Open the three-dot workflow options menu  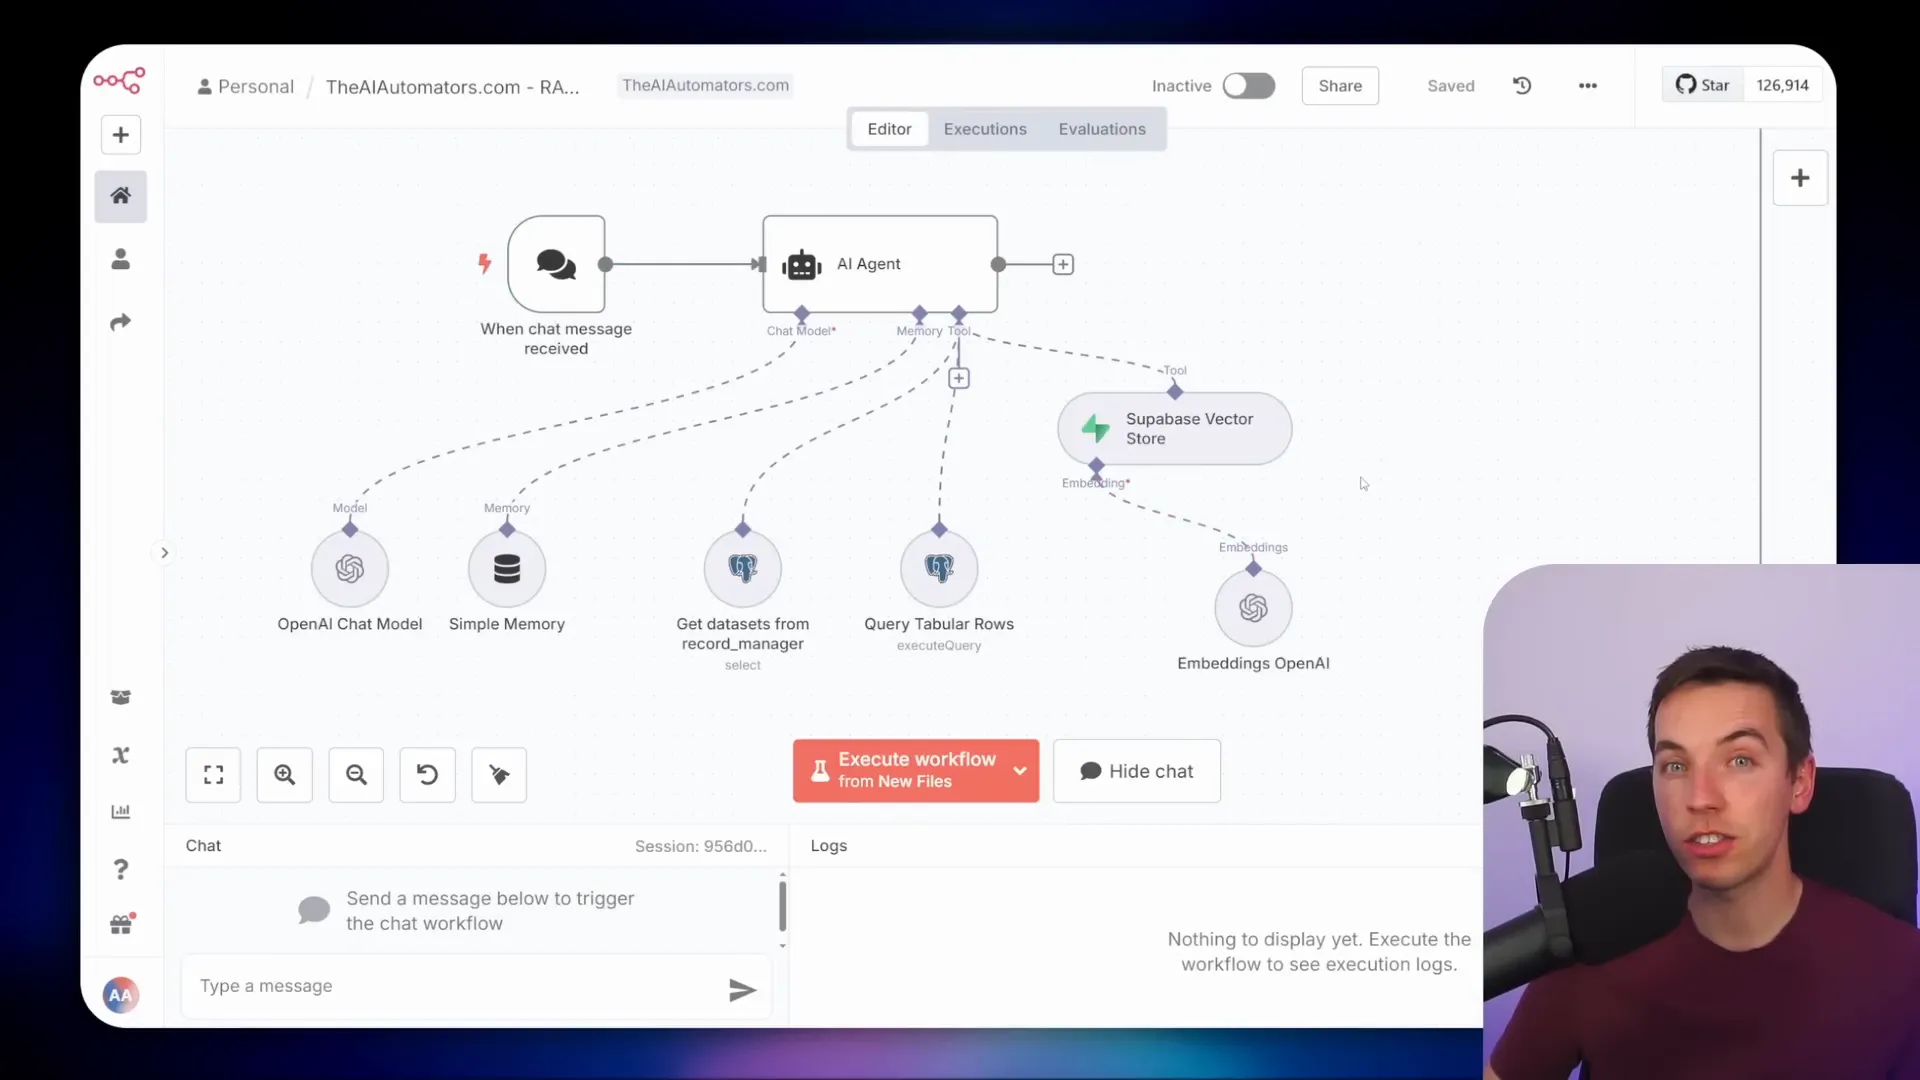[x=1588, y=86]
